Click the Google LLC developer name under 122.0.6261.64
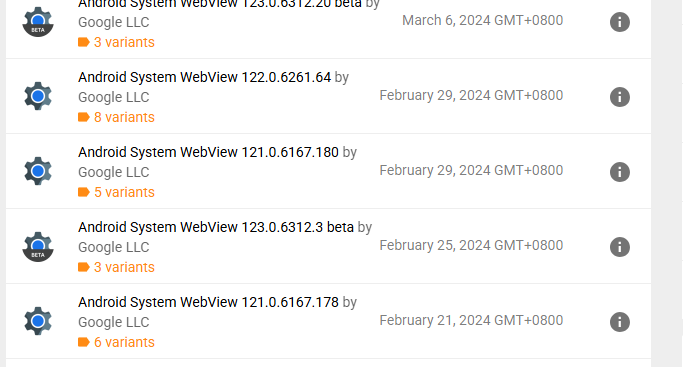 coord(114,97)
